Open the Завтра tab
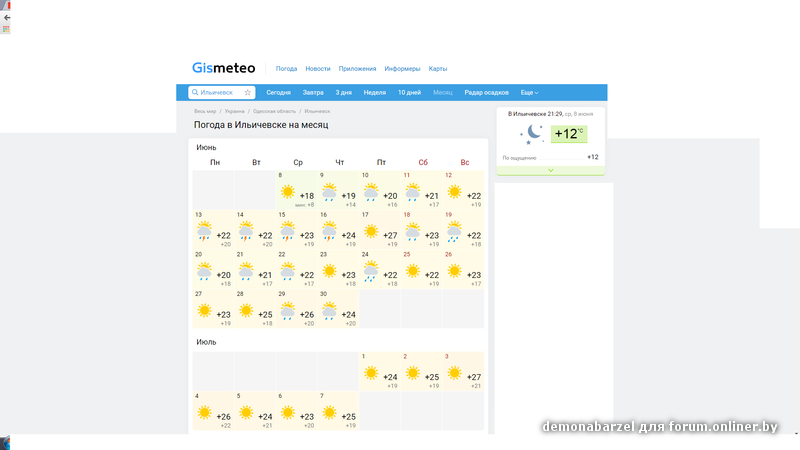This screenshot has height=450, width=800. pyautogui.click(x=313, y=92)
